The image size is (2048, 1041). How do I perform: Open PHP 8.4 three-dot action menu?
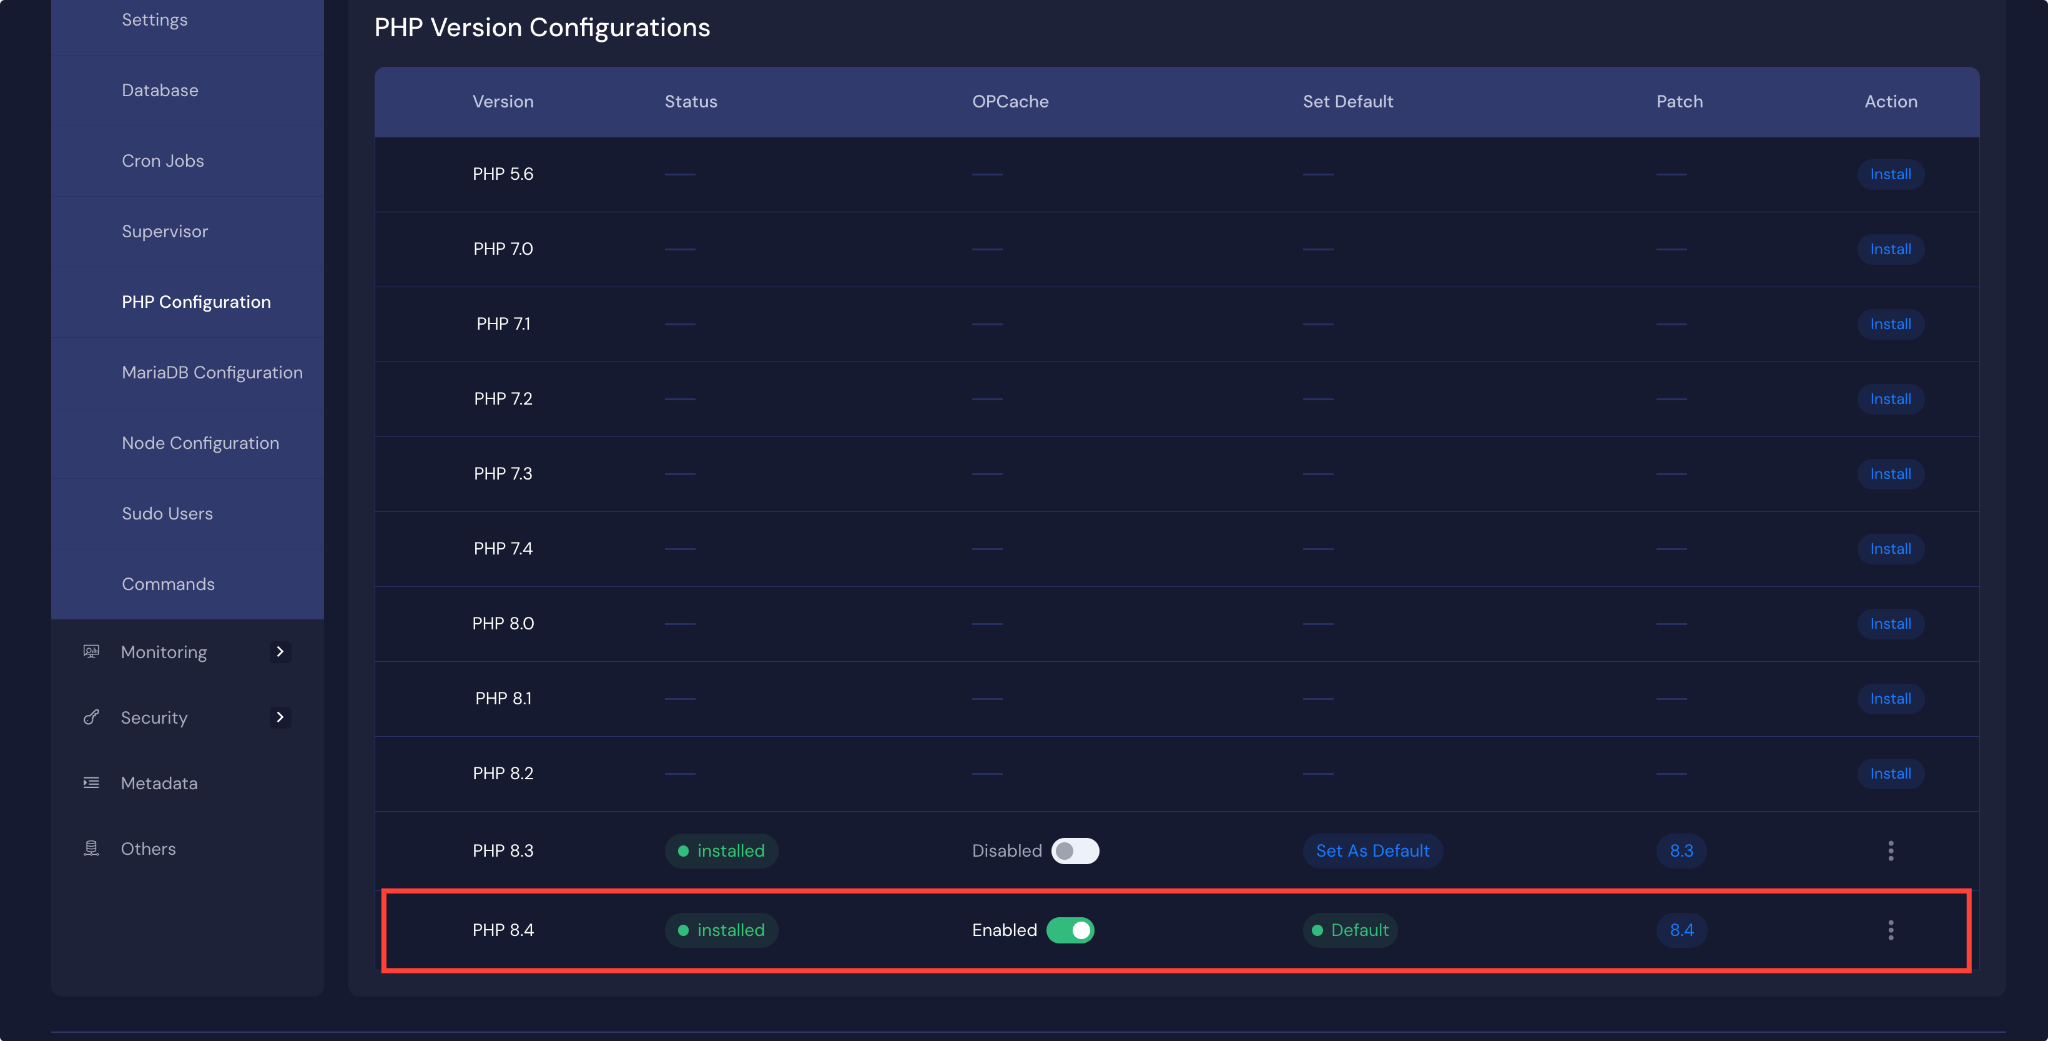click(x=1890, y=930)
